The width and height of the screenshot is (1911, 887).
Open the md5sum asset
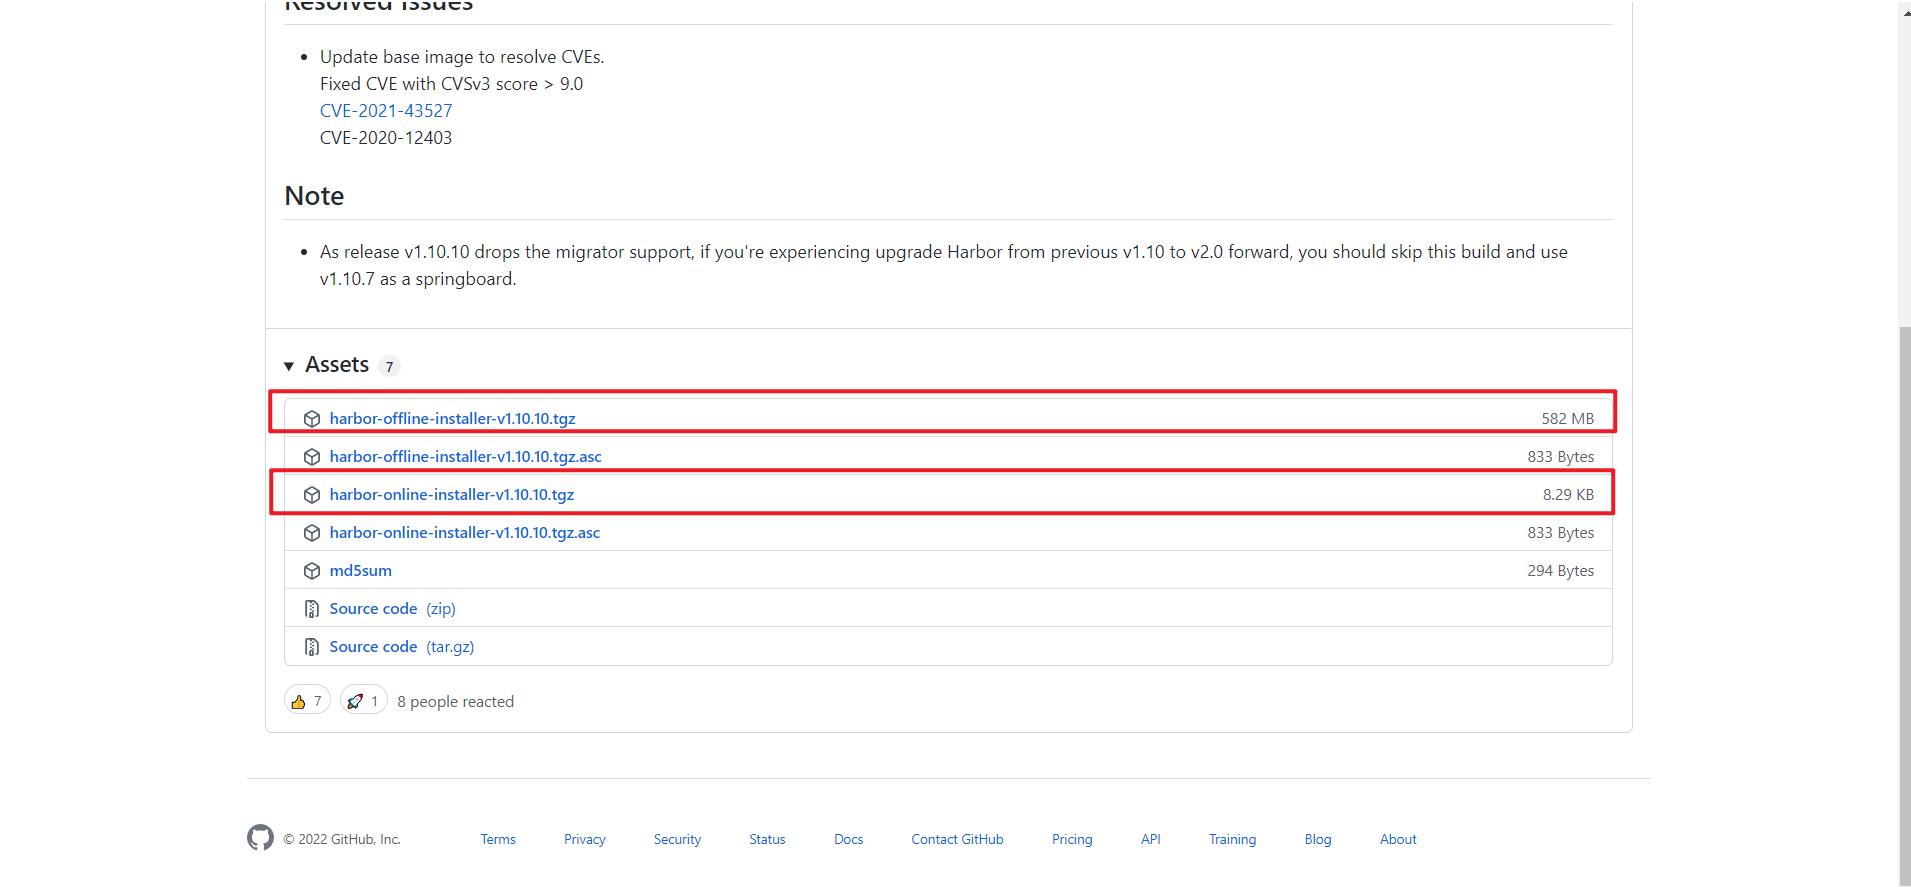pos(361,570)
